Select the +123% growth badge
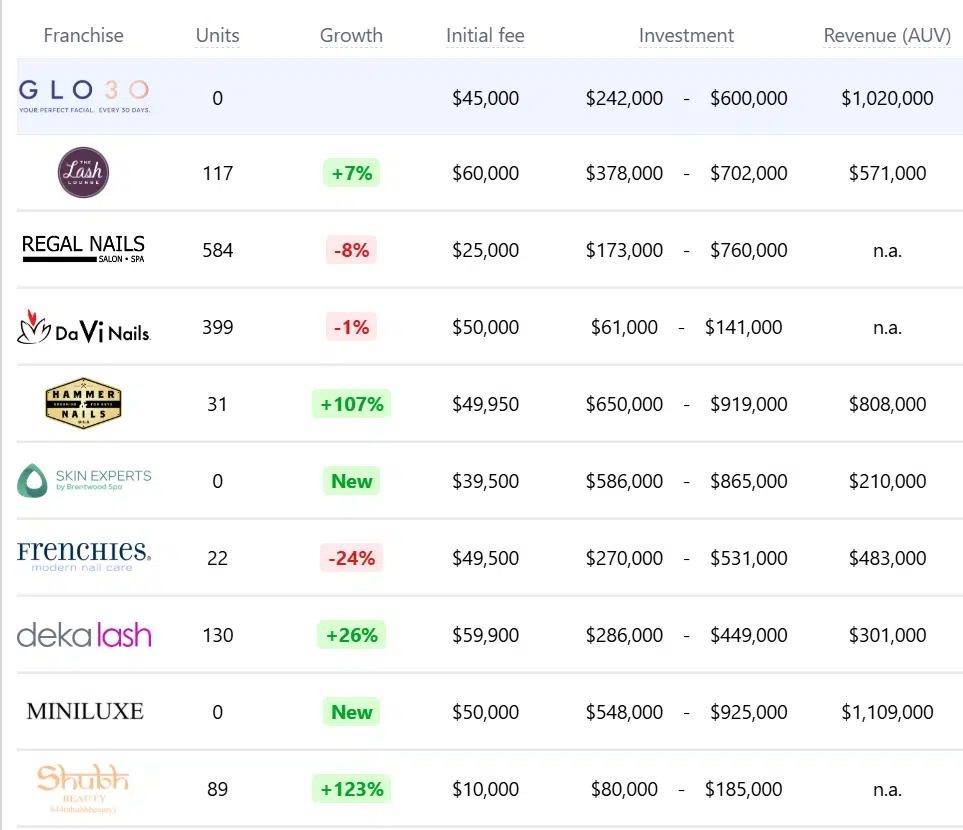 click(x=351, y=789)
